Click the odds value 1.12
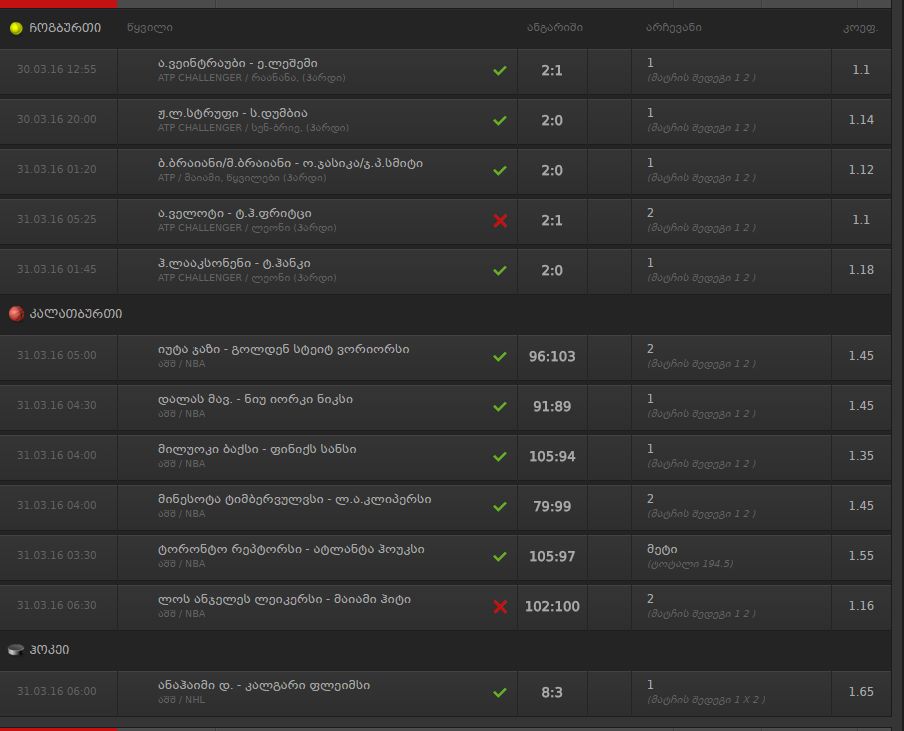This screenshot has height=731, width=904. [861, 170]
